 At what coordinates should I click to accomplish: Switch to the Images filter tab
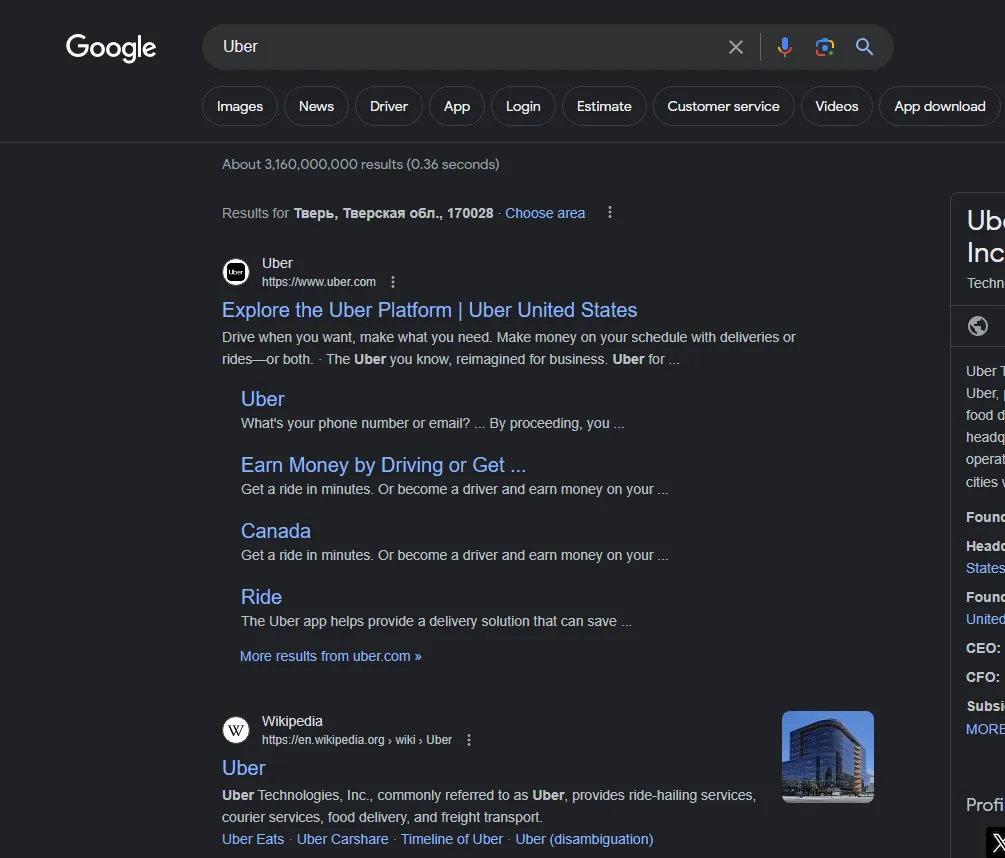tap(240, 106)
